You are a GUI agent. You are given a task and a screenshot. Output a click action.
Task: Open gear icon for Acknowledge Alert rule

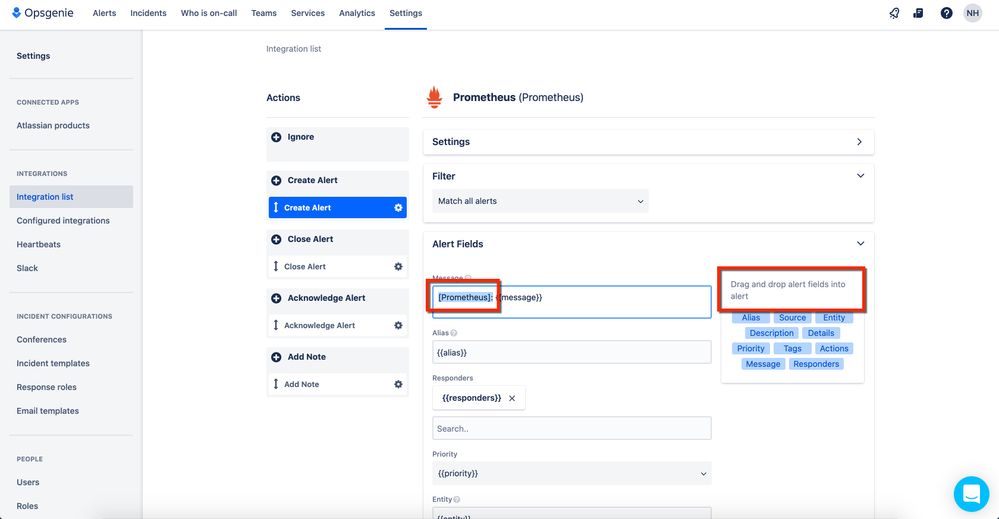click(x=398, y=325)
